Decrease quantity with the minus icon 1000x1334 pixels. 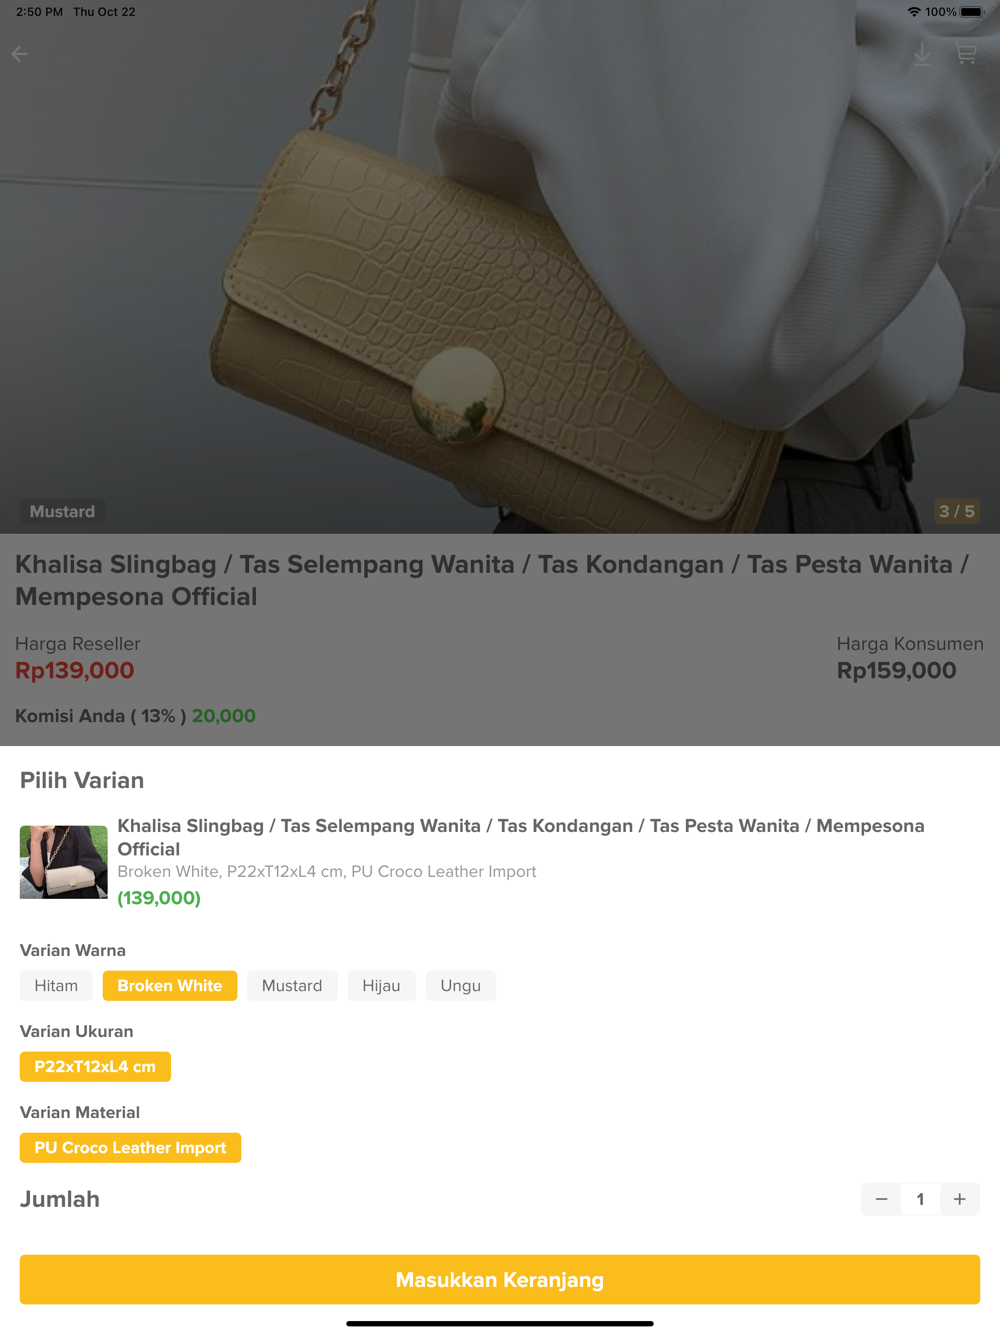click(881, 1199)
